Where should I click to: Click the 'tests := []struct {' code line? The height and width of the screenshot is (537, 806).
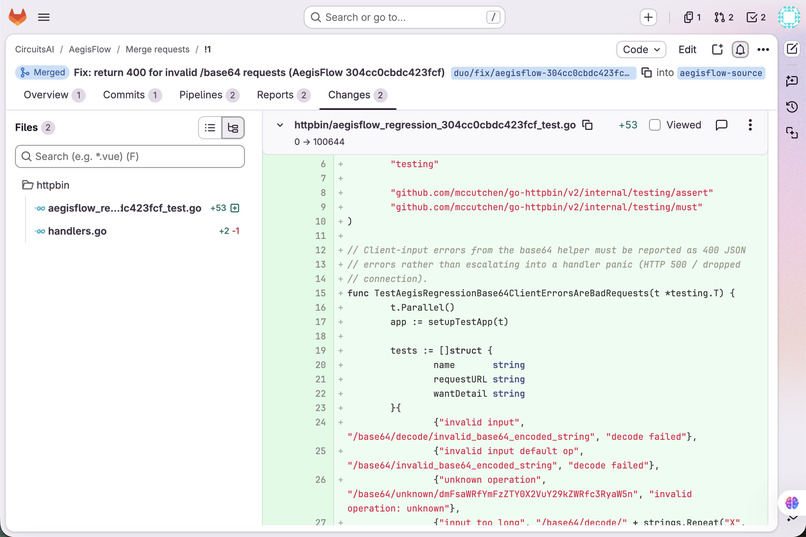coord(441,350)
